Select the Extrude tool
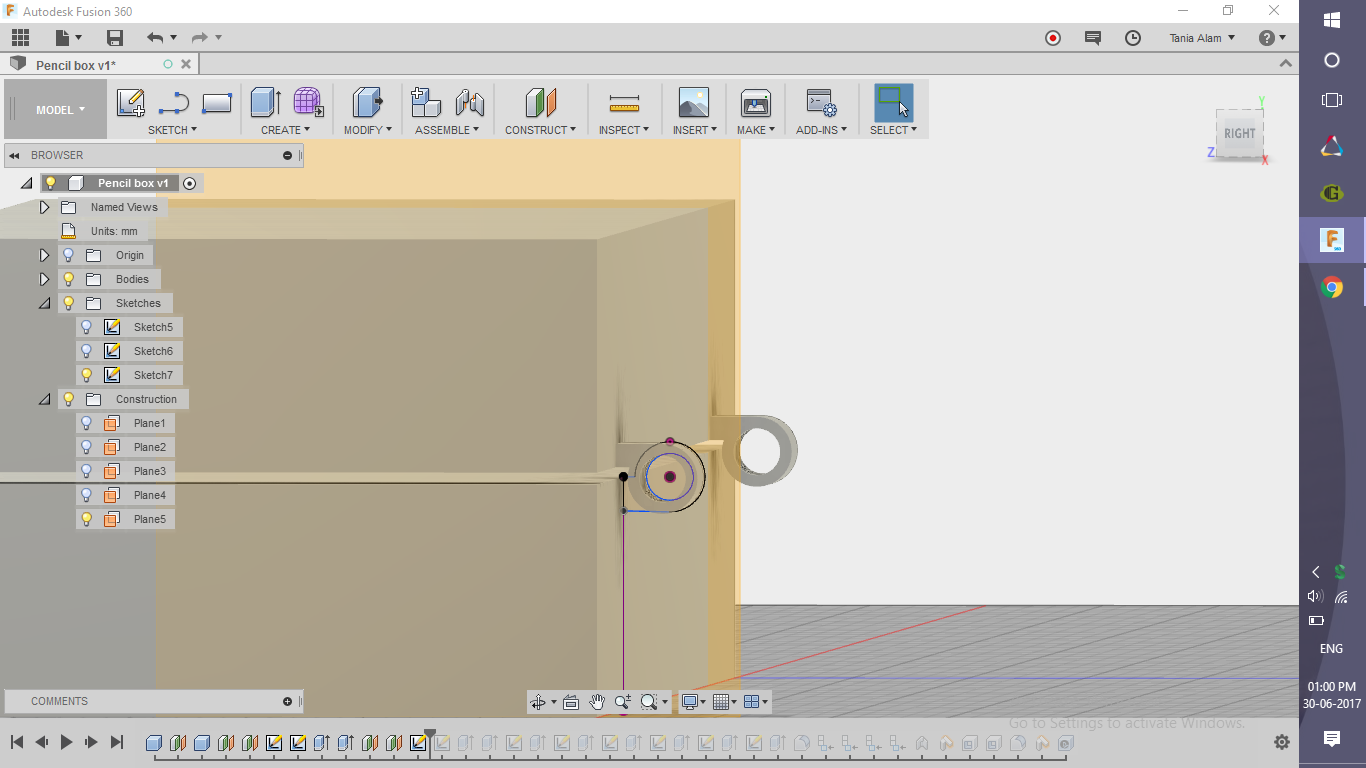This screenshot has width=1366, height=768. click(265, 102)
